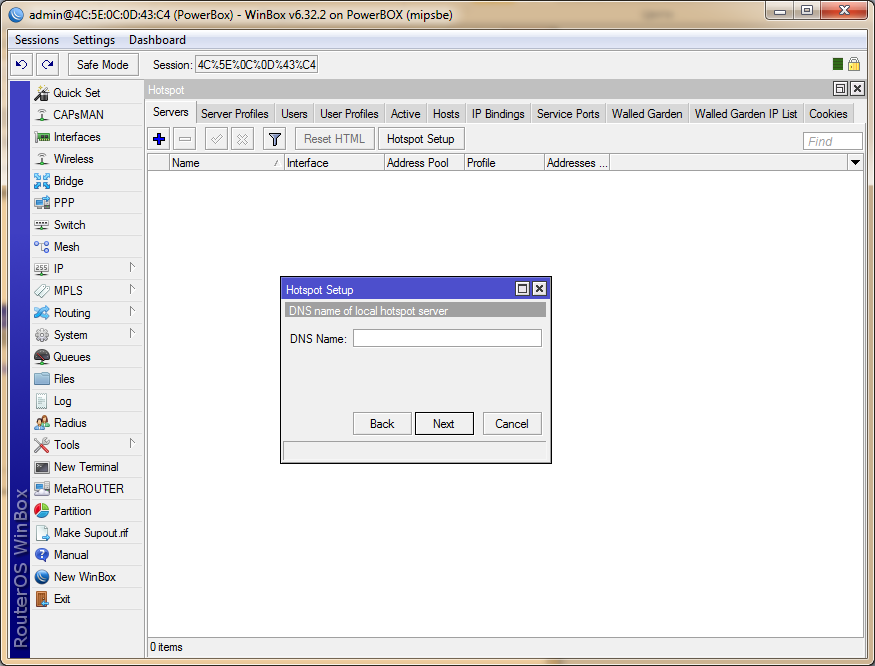Open the Settings menu

[94, 40]
